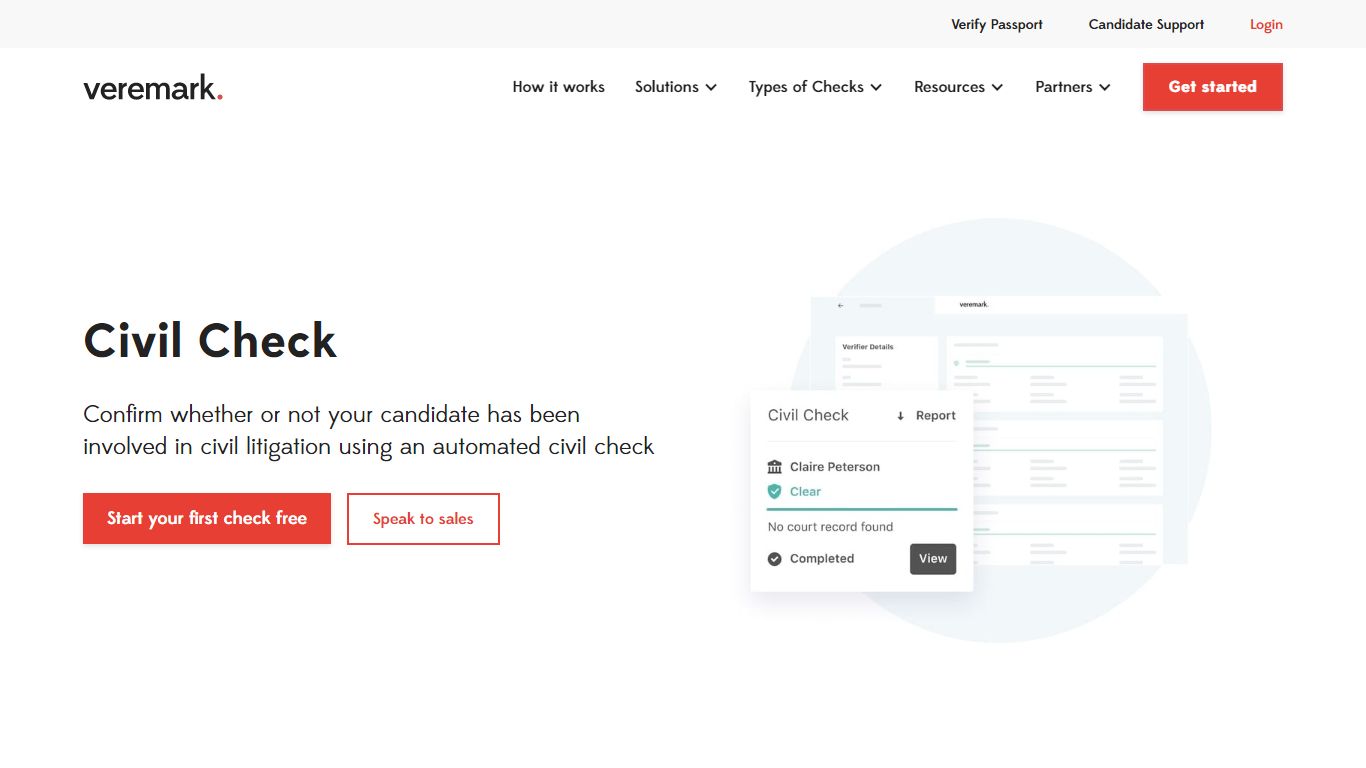The height and width of the screenshot is (768, 1366).
Task: Click the Login link
Action: 1266,24
